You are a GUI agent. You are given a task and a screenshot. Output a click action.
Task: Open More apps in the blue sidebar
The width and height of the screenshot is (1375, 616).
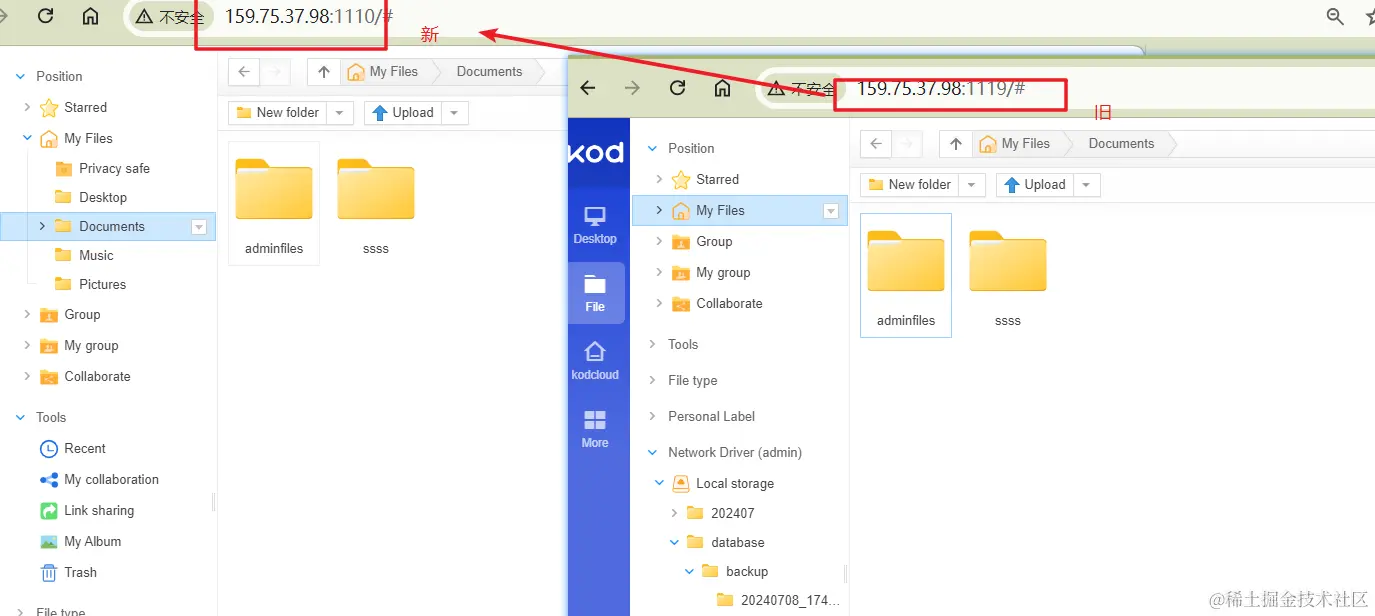(x=595, y=429)
